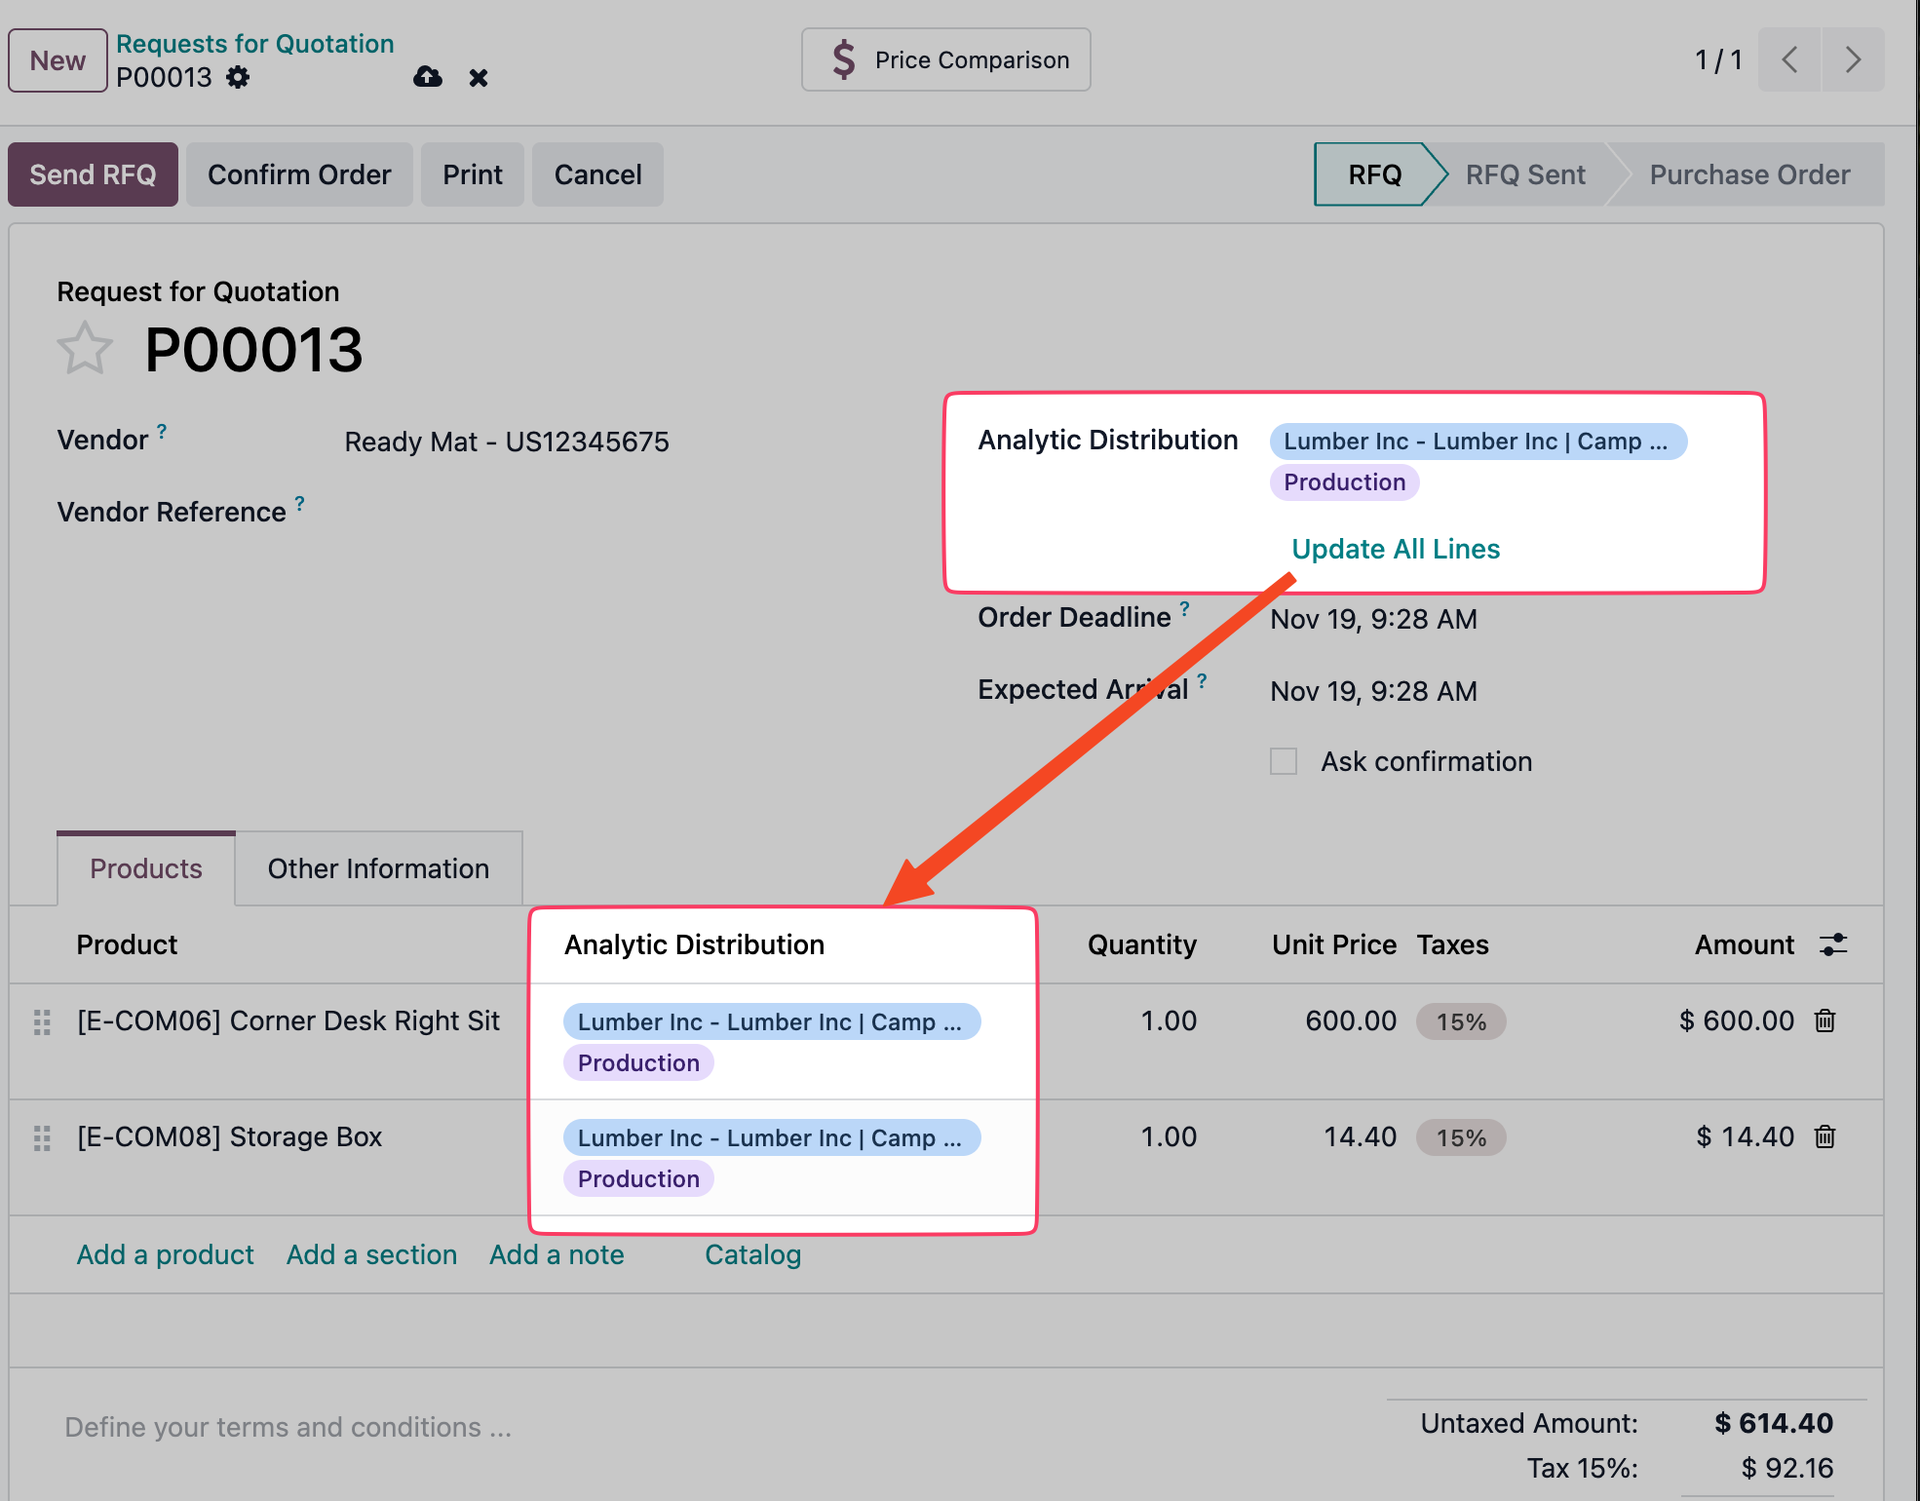This screenshot has width=1920, height=1501.
Task: Click the dollar icon on Price Comparison
Action: click(843, 59)
